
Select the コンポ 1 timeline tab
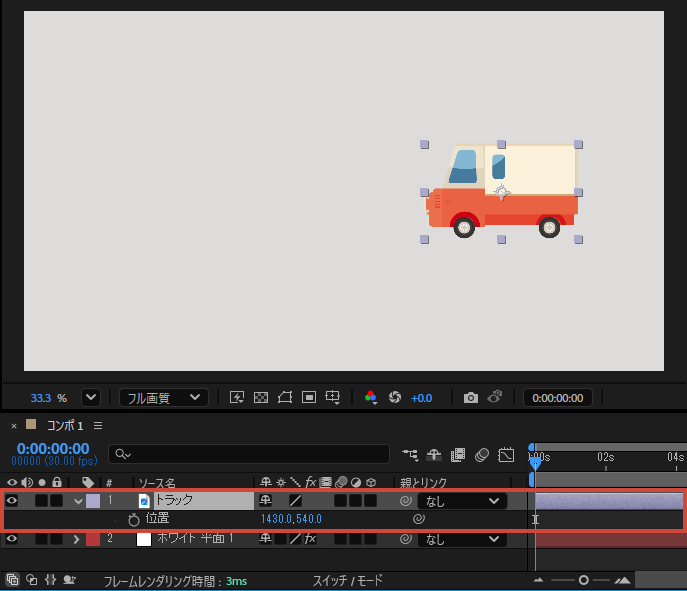click(65, 425)
